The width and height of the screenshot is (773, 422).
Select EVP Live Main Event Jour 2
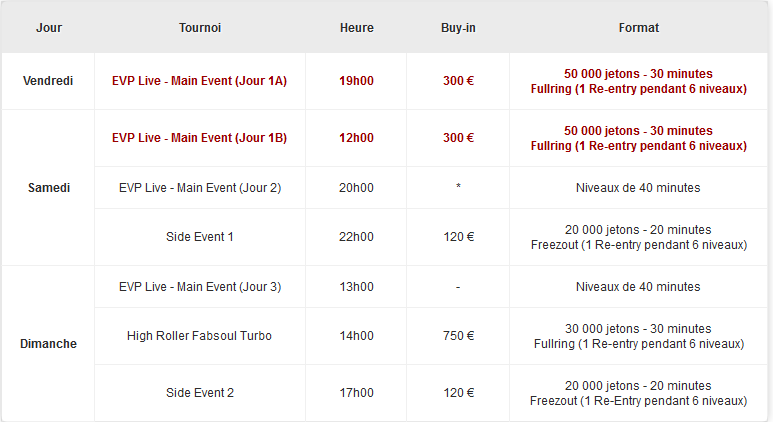200,188
